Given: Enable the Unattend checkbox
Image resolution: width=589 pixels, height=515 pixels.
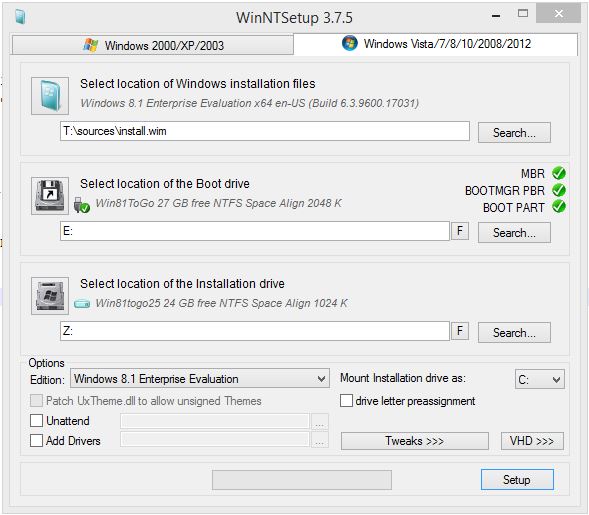Looking at the screenshot, I should (36, 420).
